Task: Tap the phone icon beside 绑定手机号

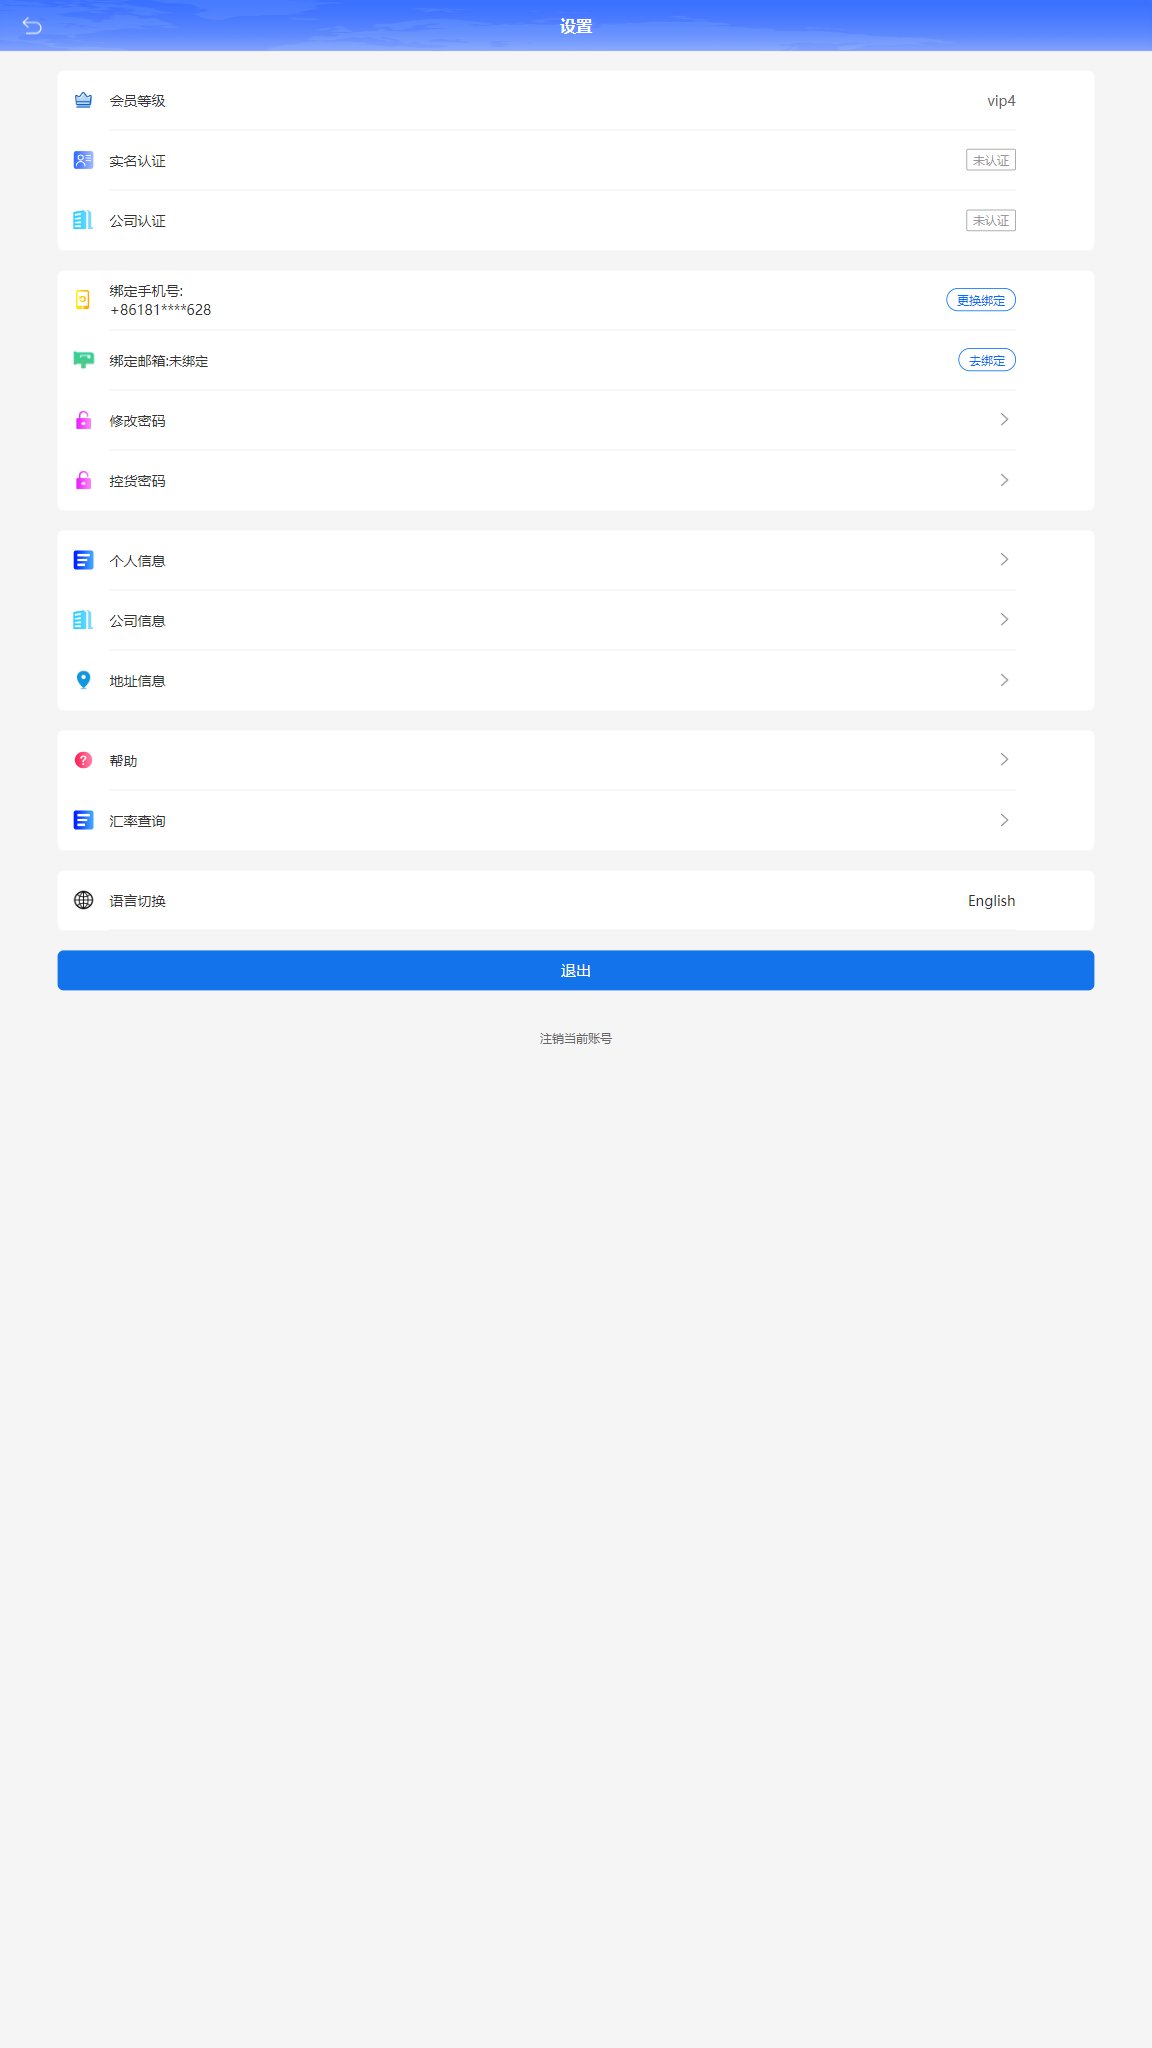Action: (x=83, y=299)
